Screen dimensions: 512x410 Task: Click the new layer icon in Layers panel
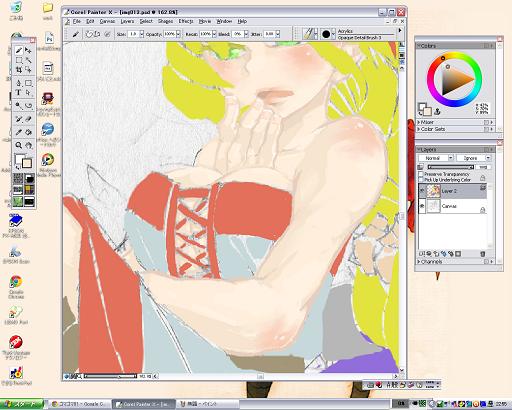pyautogui.click(x=437, y=254)
